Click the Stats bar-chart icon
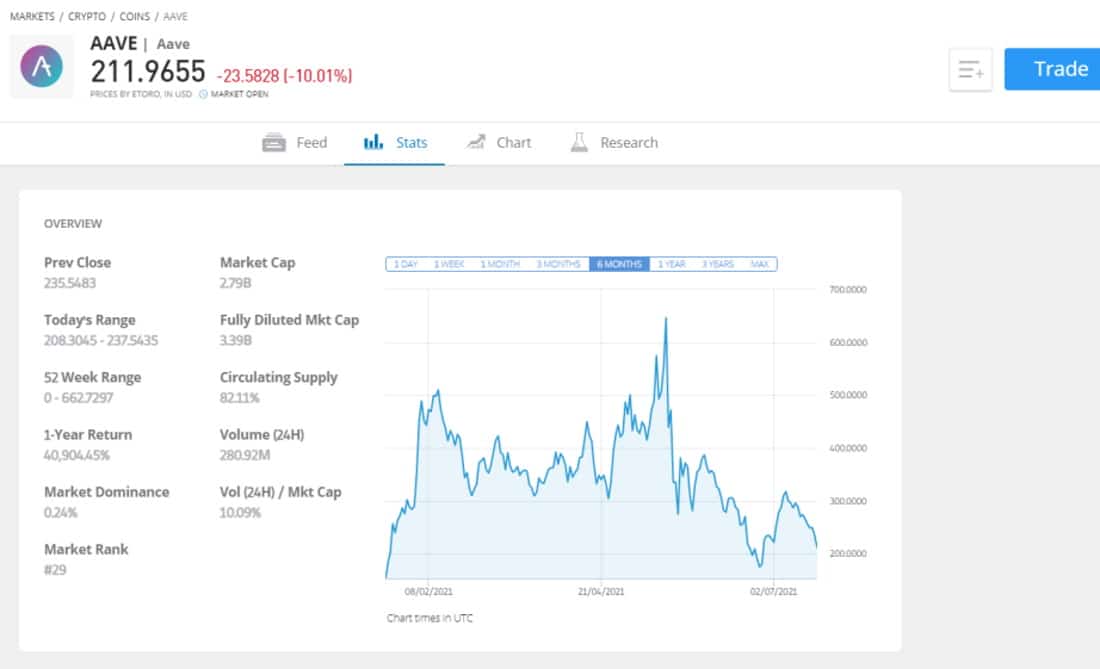Viewport: 1100px width, 669px height. point(373,142)
